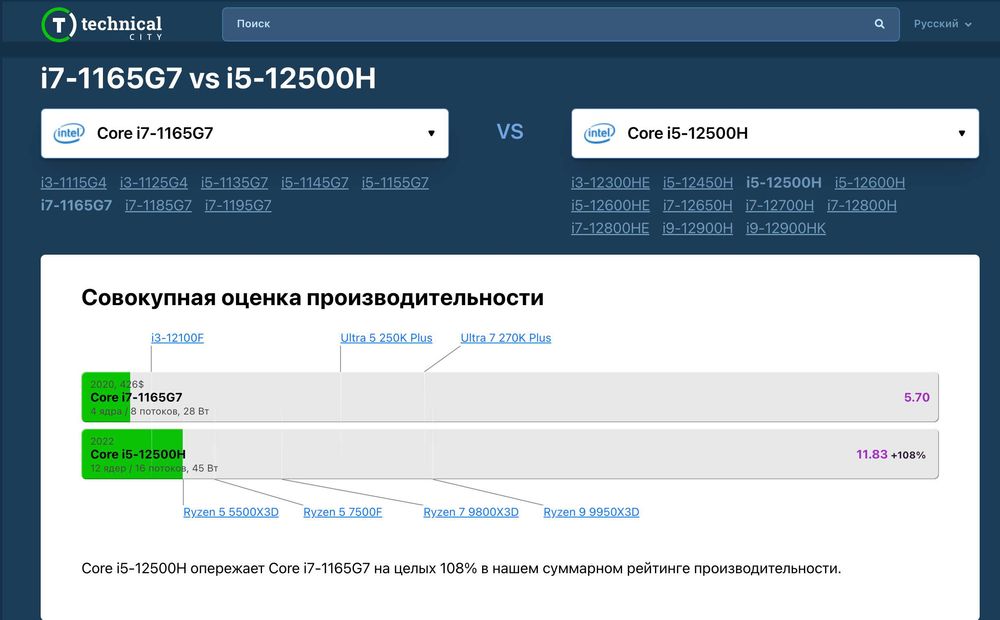Open the i5-12450H link
Screen dimensions: 1000x620
(698, 182)
